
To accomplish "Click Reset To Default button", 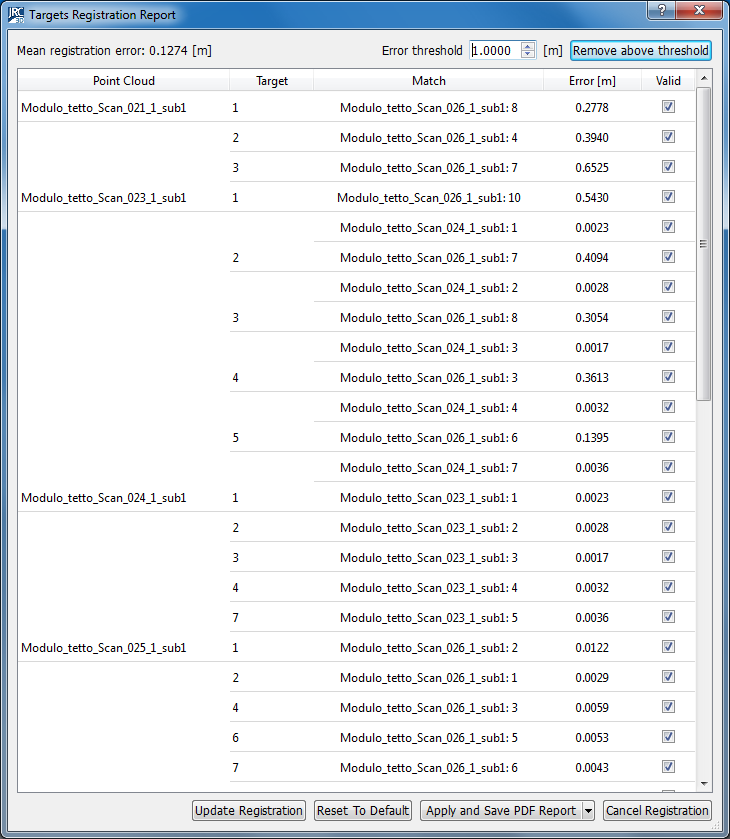I will tap(363, 811).
